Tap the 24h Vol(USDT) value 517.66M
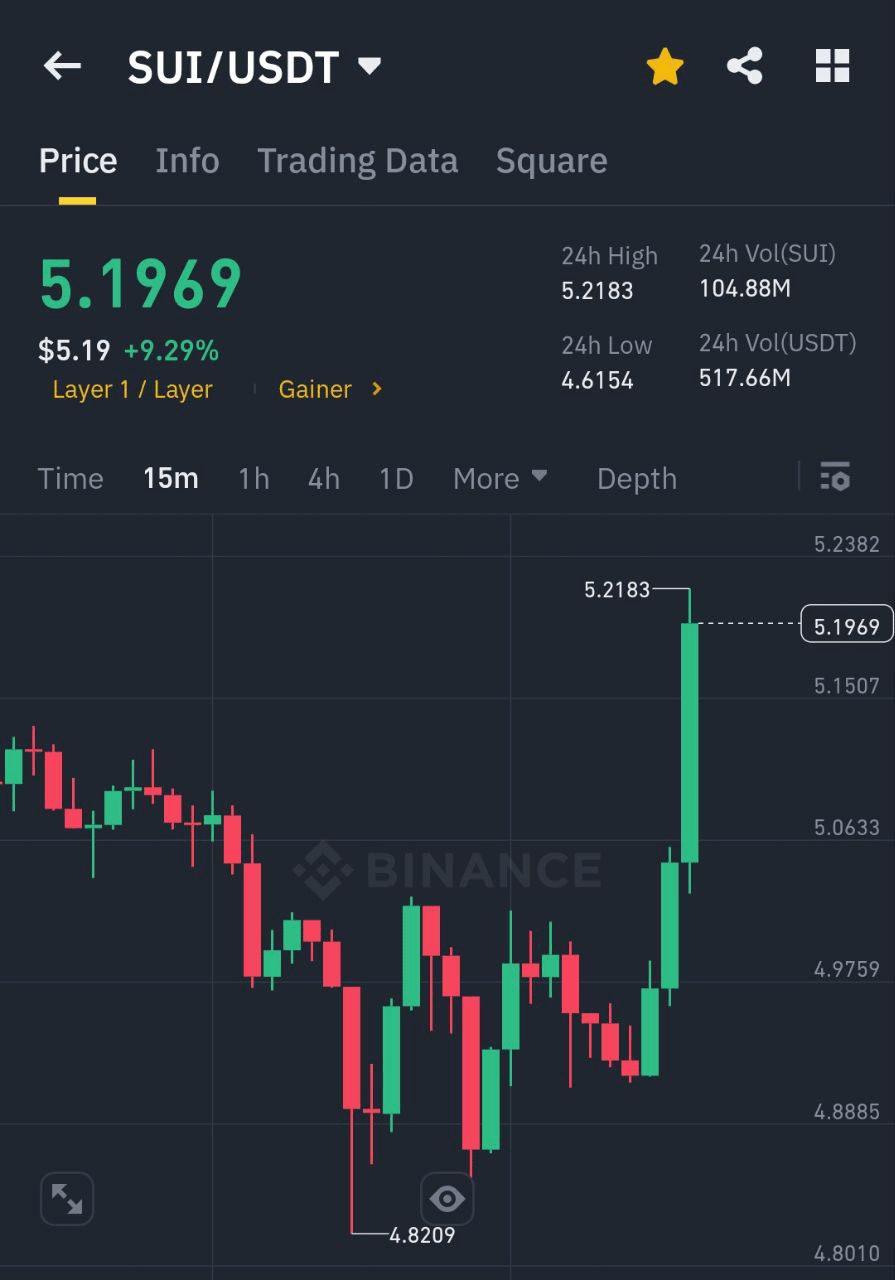The image size is (895, 1280). click(745, 378)
